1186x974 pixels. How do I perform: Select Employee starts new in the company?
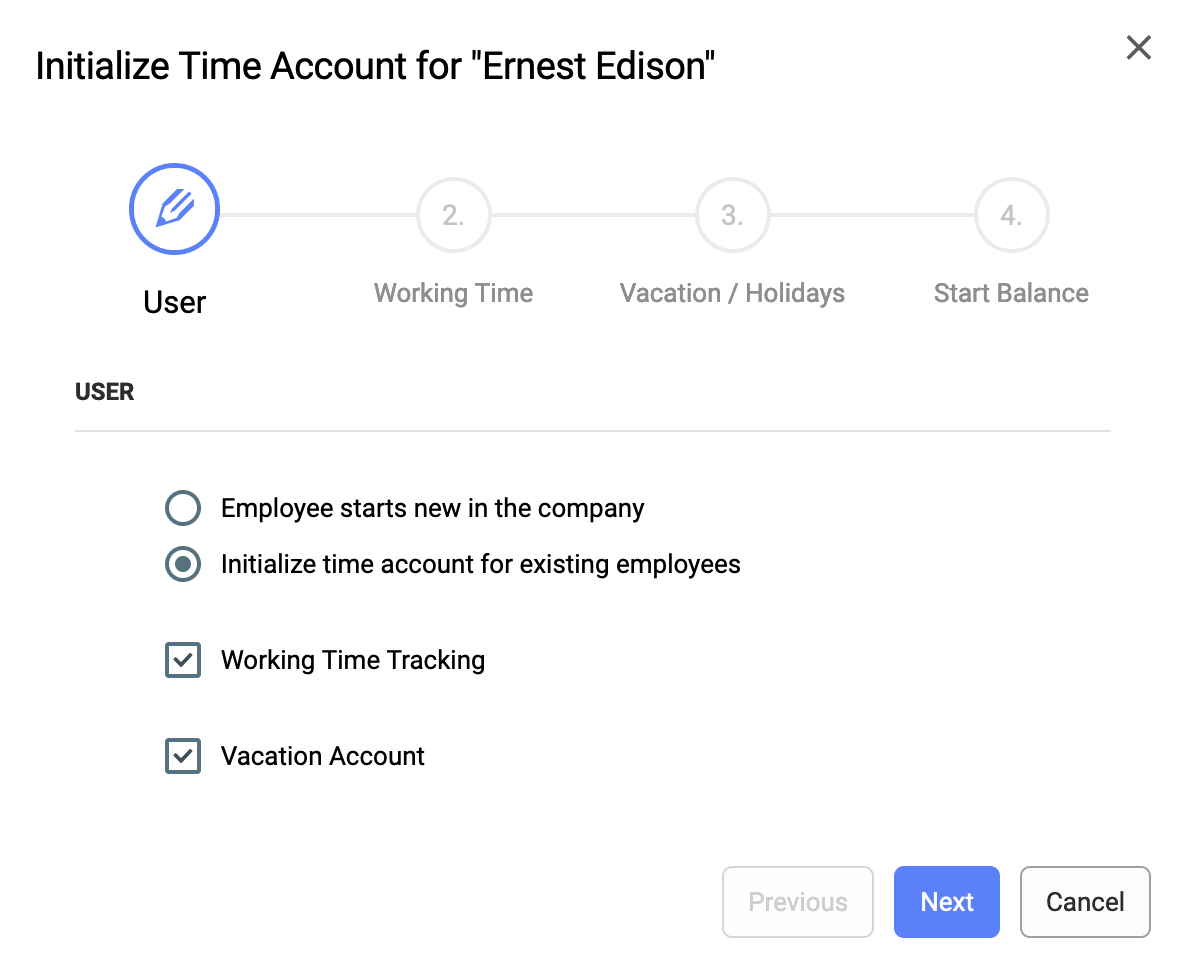(183, 507)
